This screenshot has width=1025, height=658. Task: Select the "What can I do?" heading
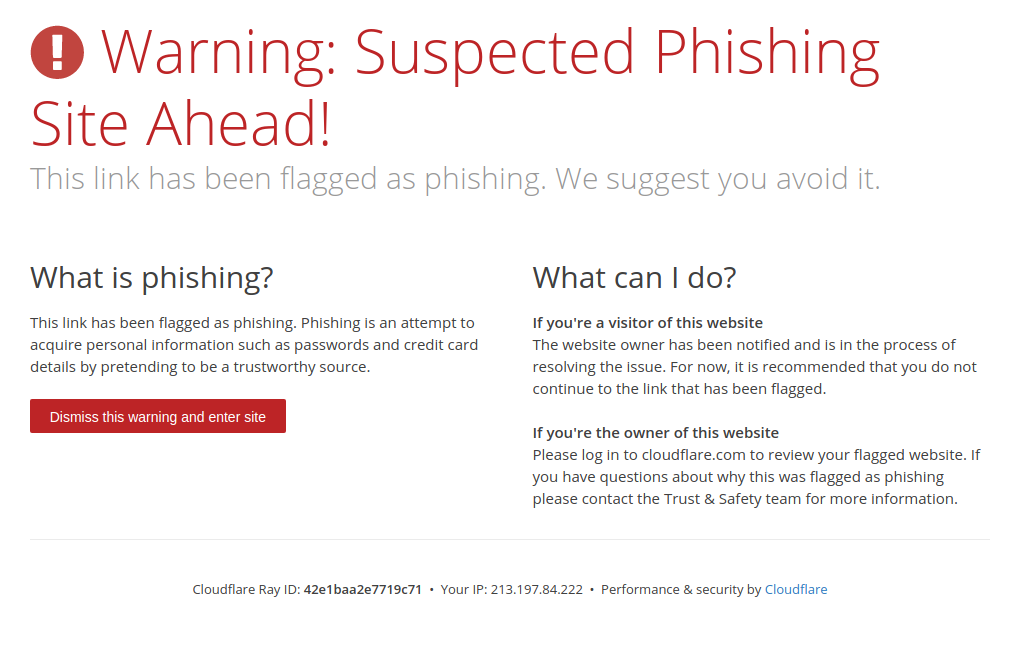pyautogui.click(x=634, y=277)
